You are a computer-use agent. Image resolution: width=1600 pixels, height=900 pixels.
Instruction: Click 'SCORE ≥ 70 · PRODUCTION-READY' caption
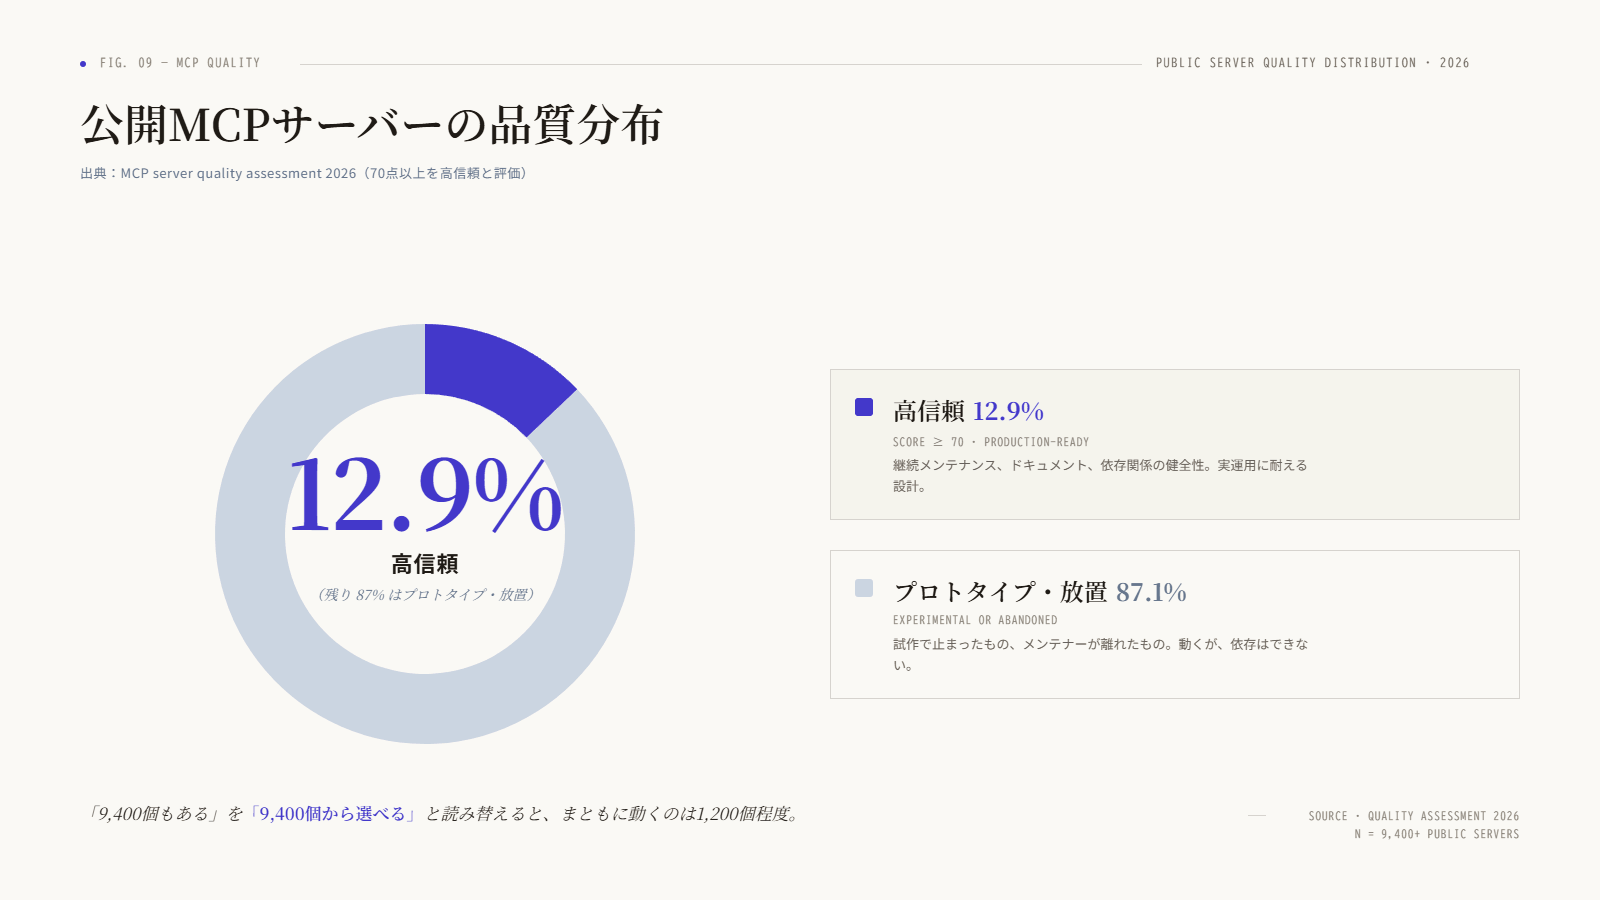click(x=991, y=442)
